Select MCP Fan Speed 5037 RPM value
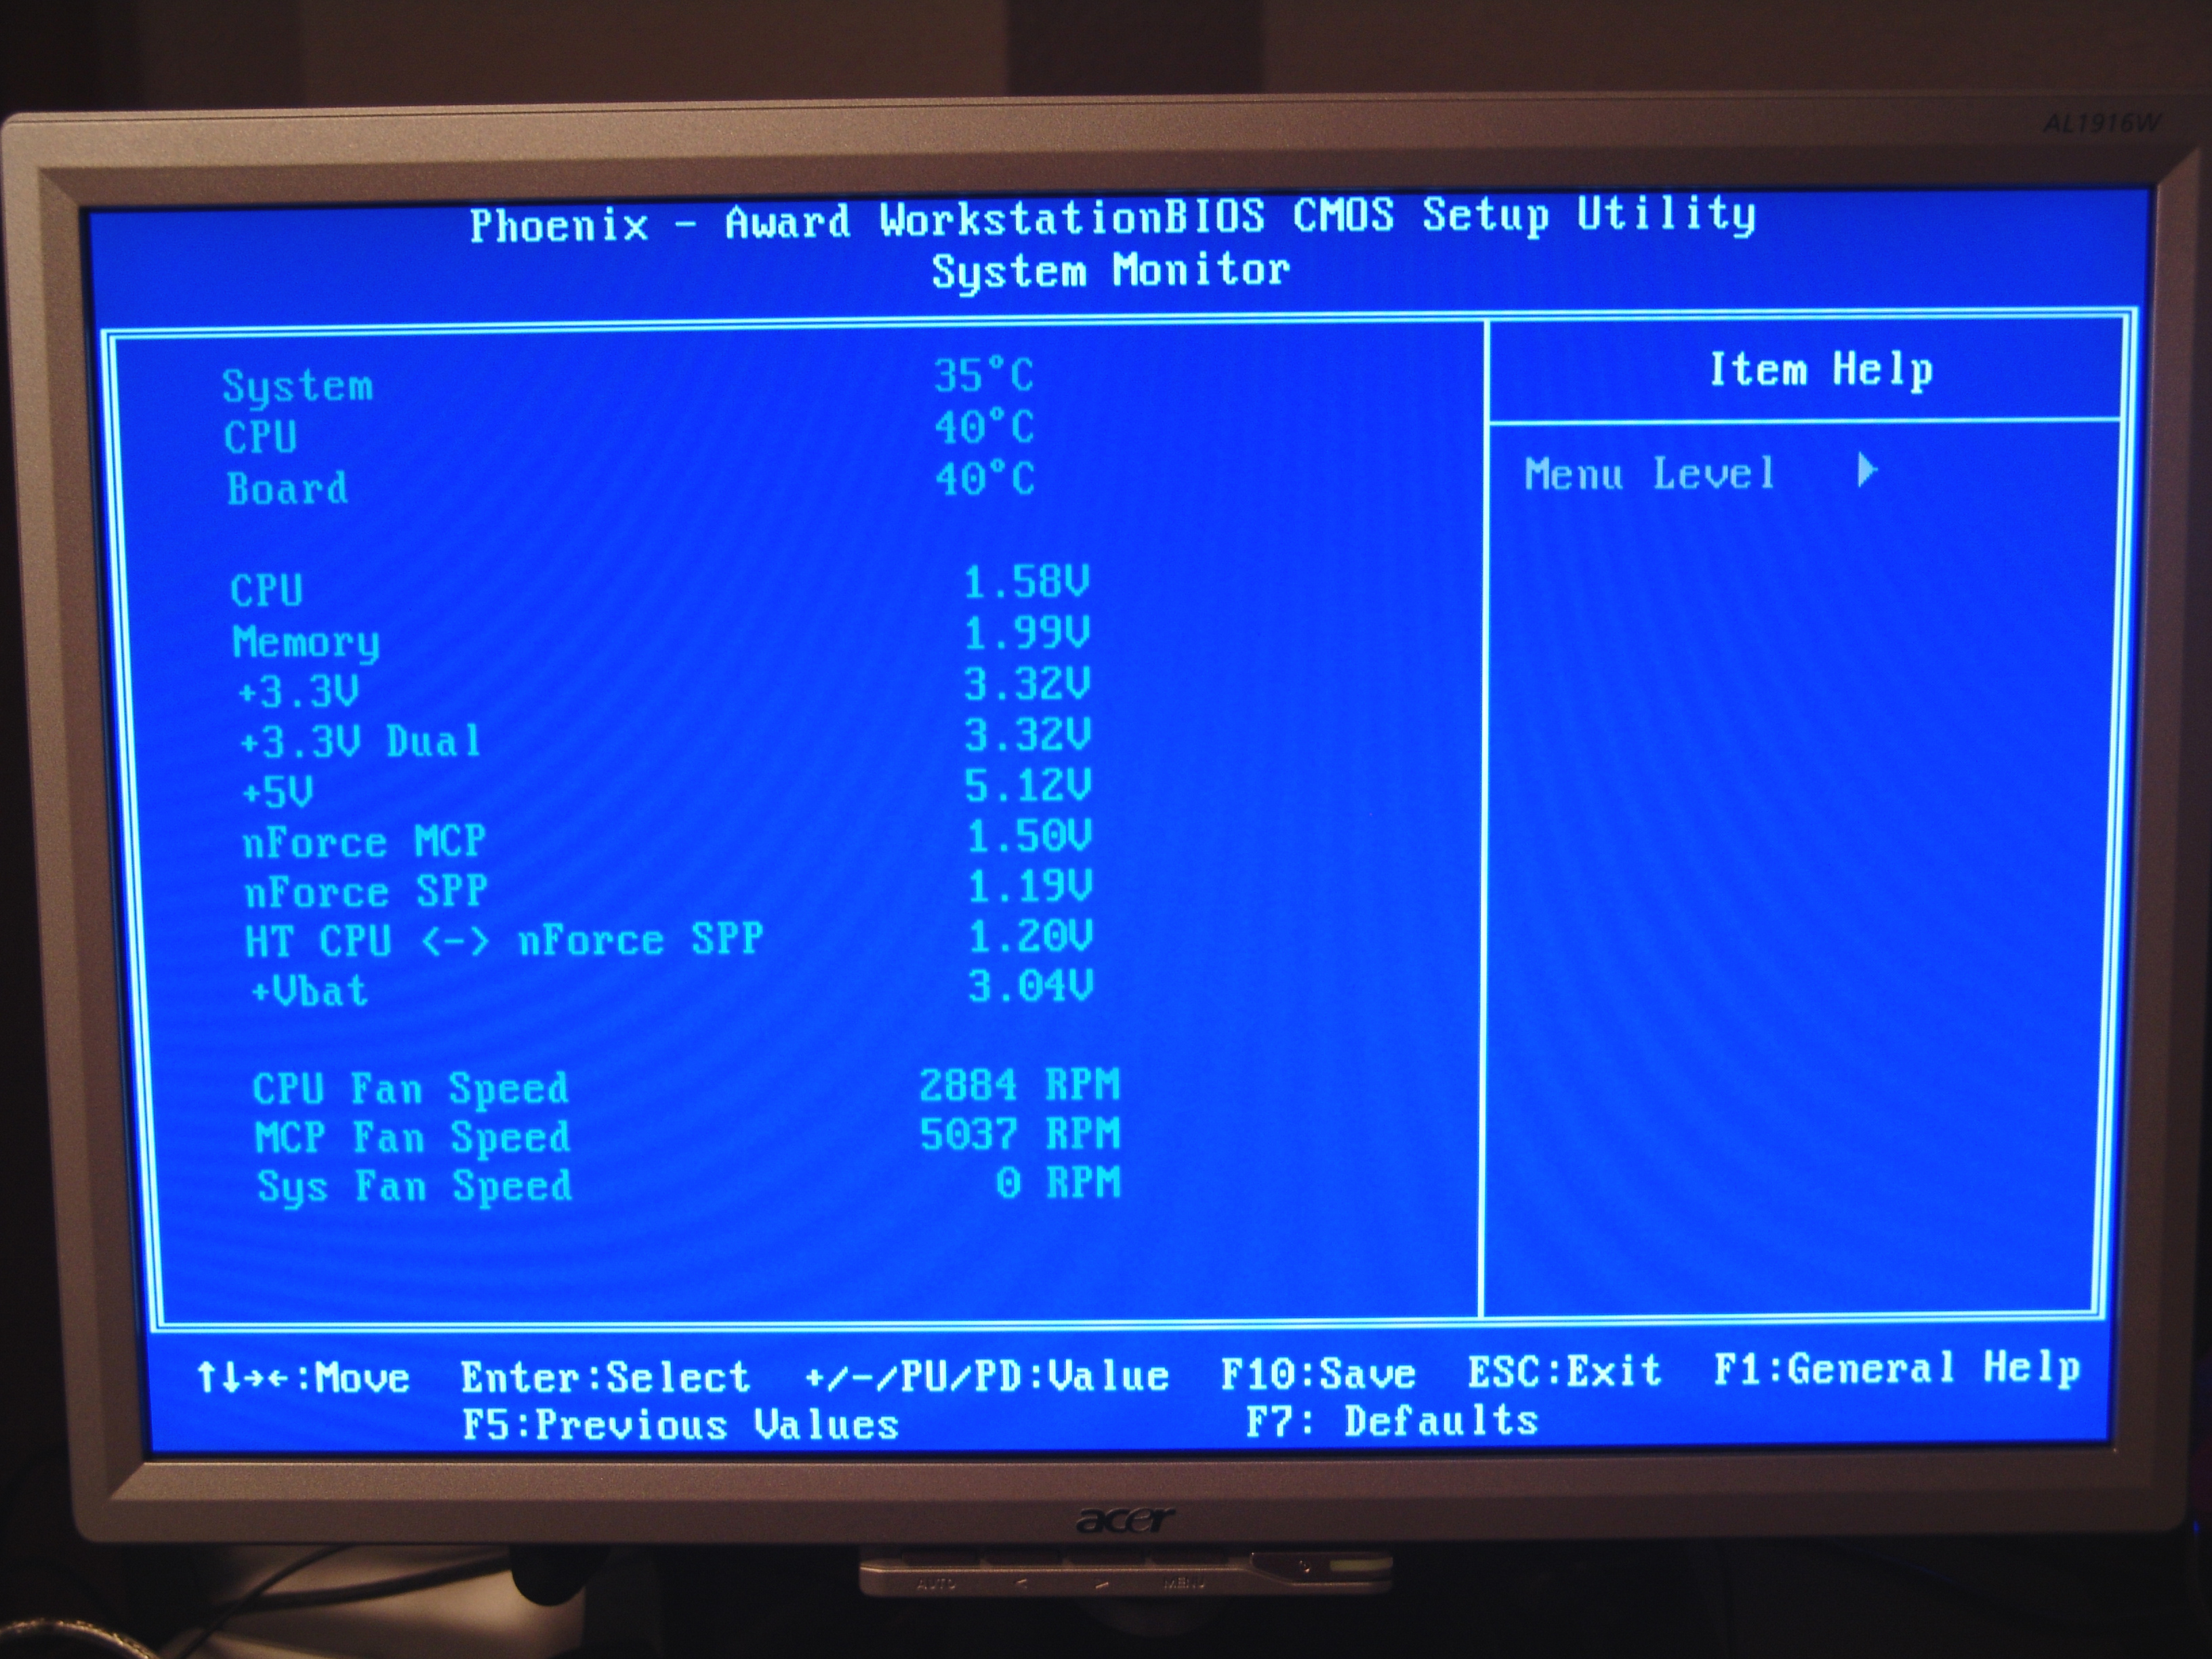Viewport: 2212px width, 1659px height. pos(1019,1134)
